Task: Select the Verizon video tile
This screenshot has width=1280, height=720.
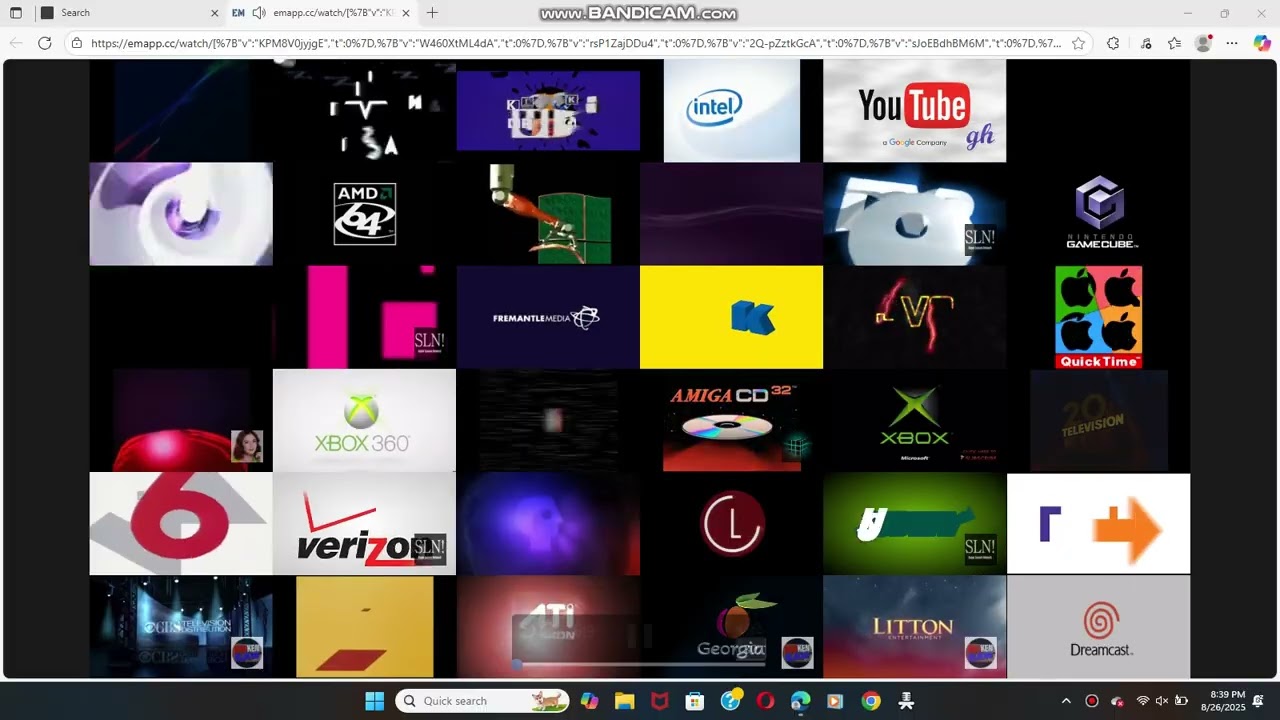Action: (x=364, y=524)
